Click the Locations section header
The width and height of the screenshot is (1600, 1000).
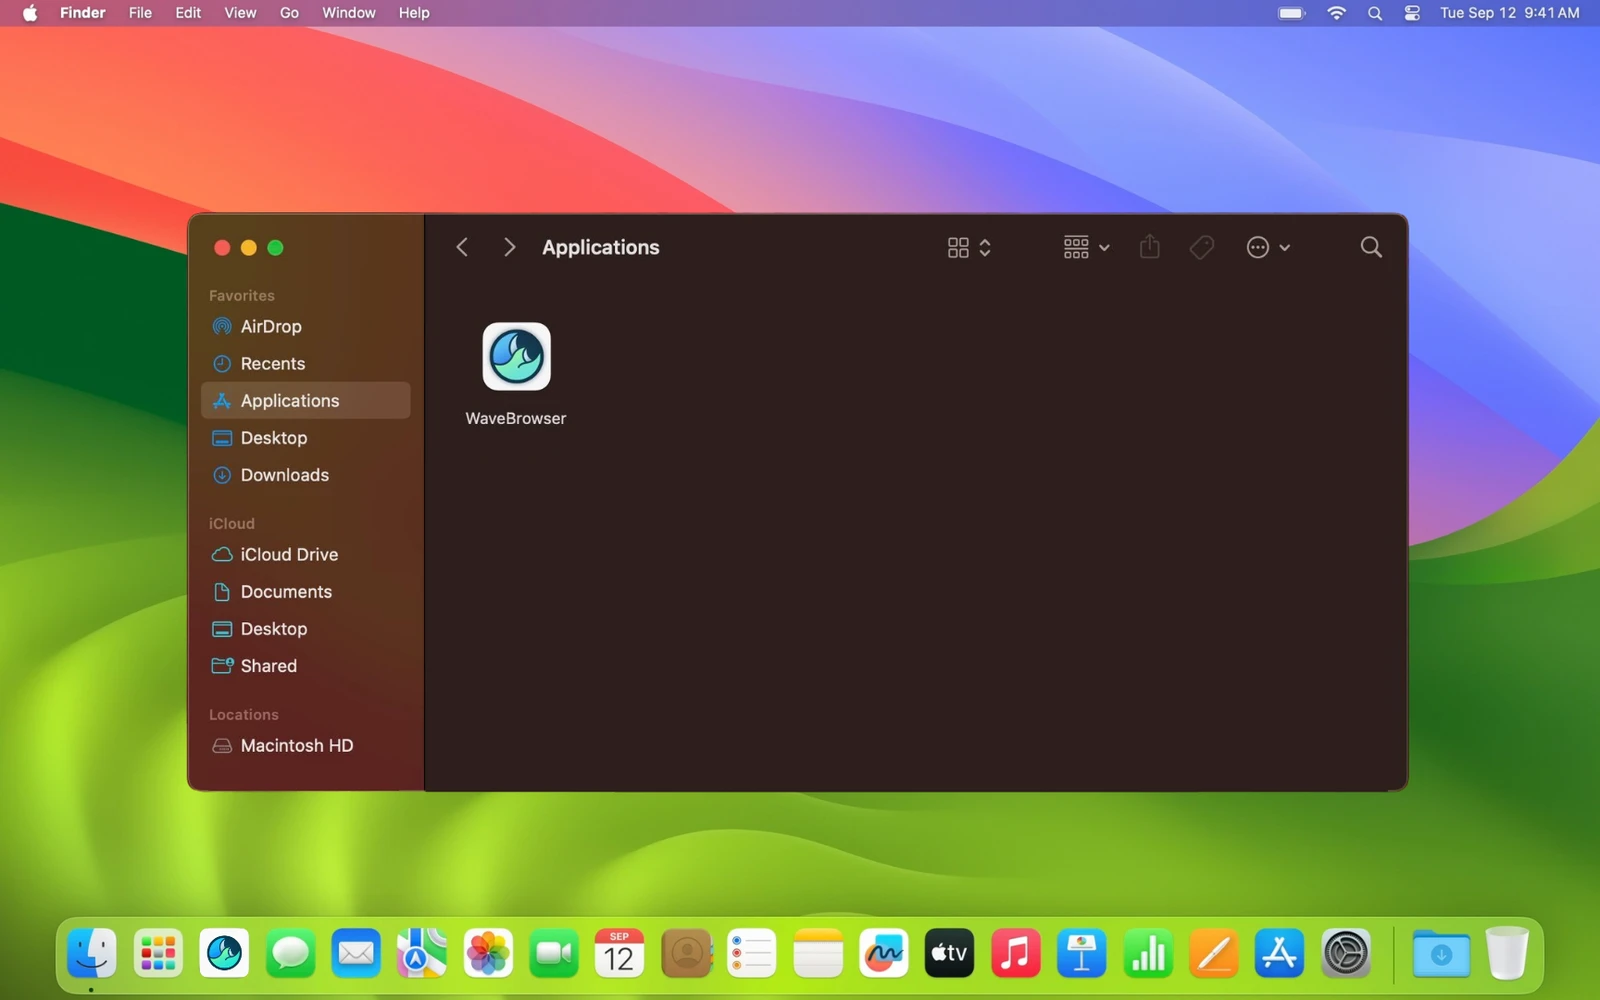tap(244, 714)
